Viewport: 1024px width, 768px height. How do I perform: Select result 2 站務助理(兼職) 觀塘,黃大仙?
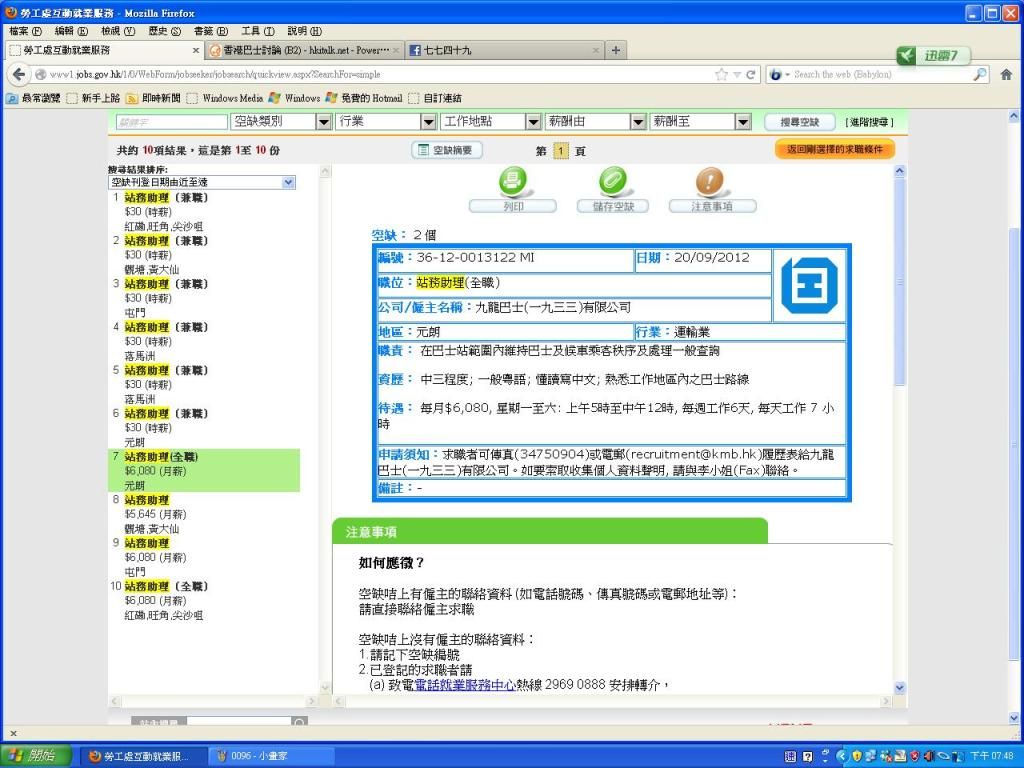(204, 255)
